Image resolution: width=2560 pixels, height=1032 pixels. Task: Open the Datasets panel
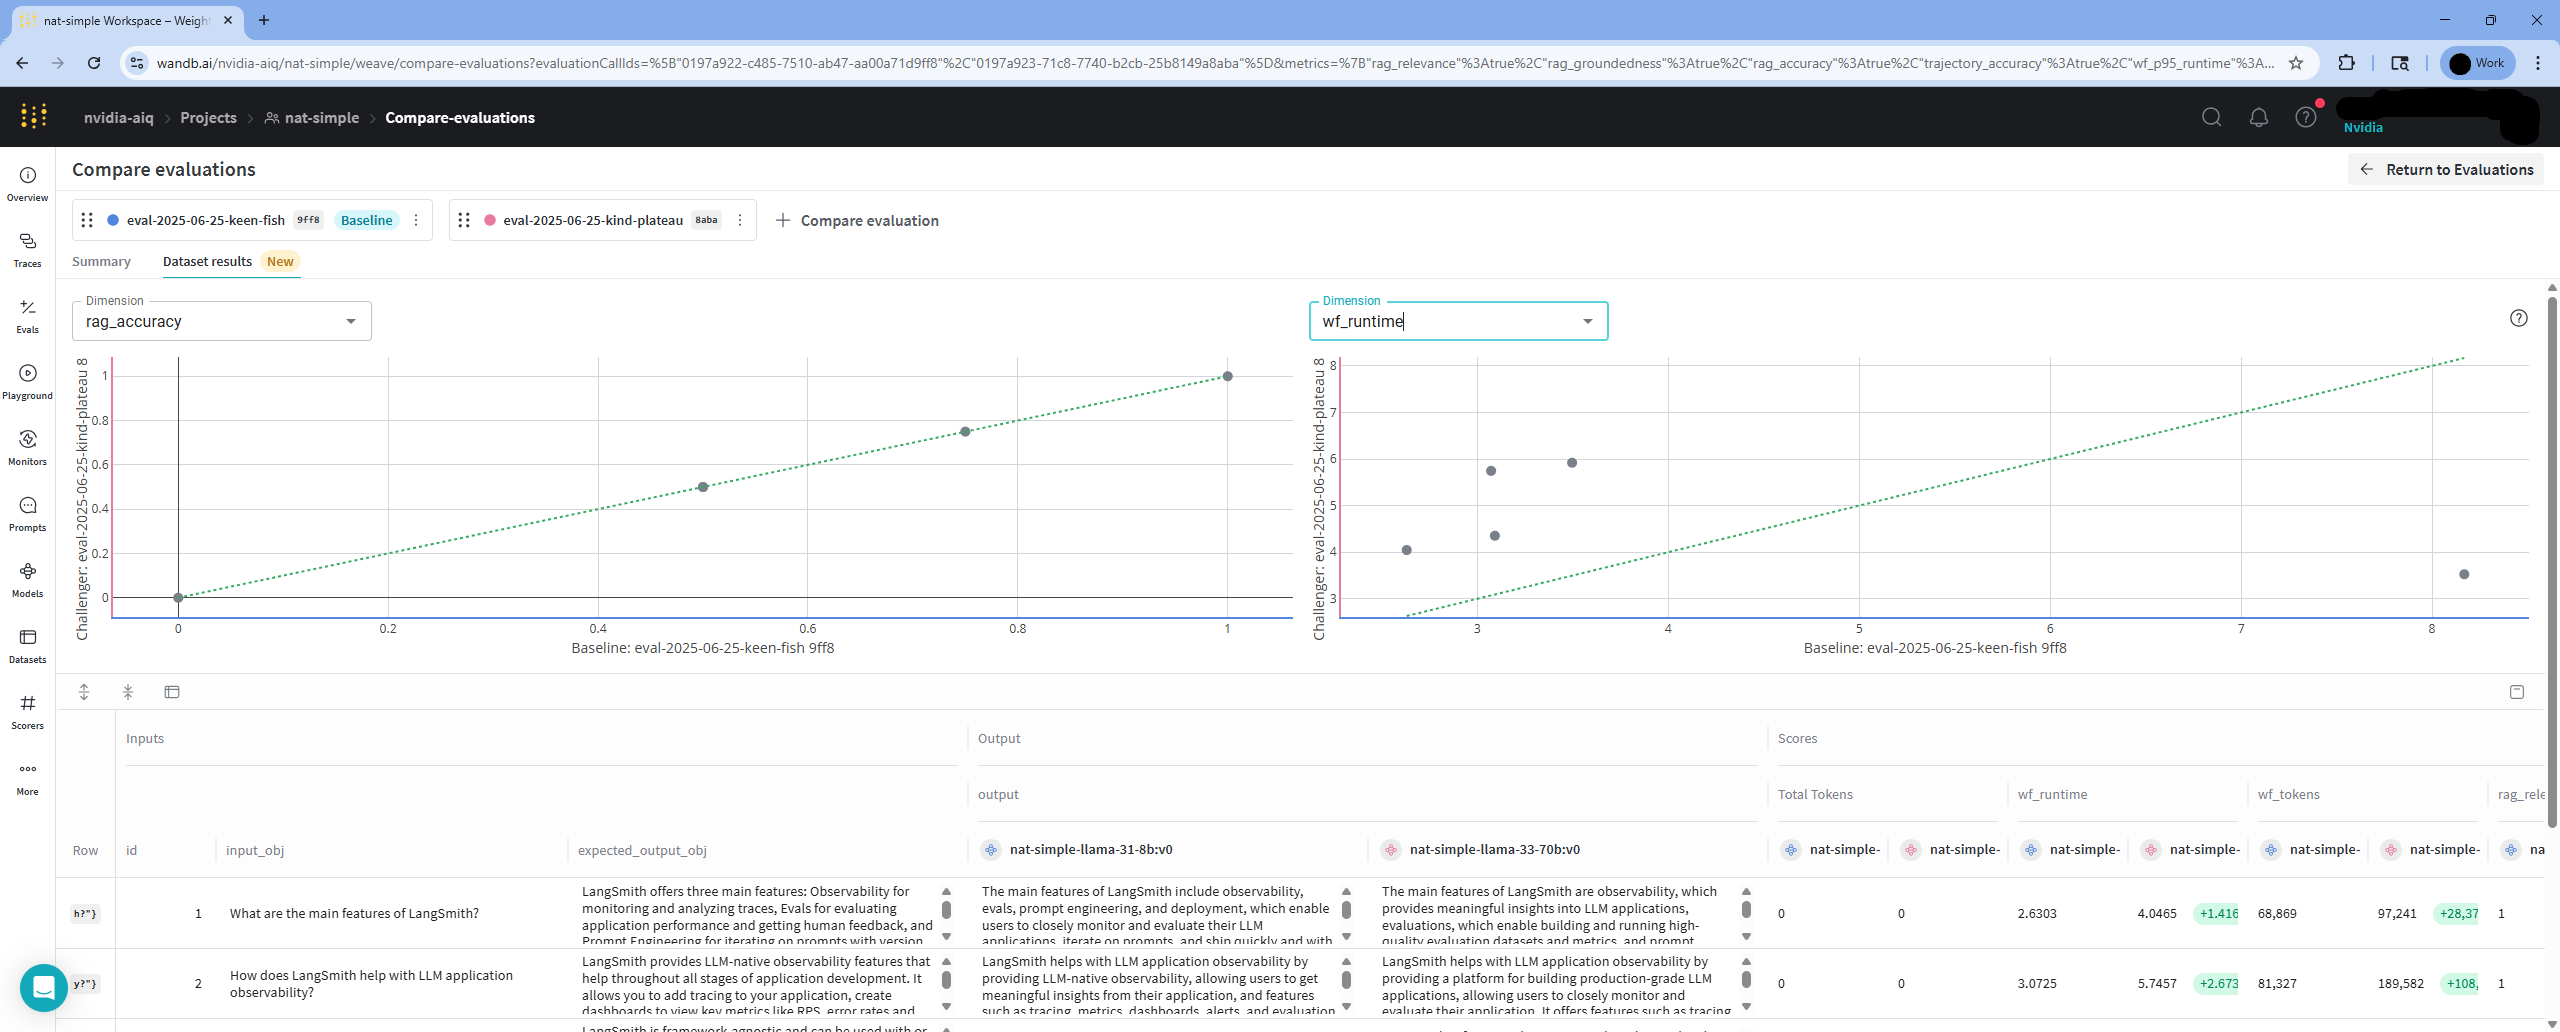coord(27,644)
